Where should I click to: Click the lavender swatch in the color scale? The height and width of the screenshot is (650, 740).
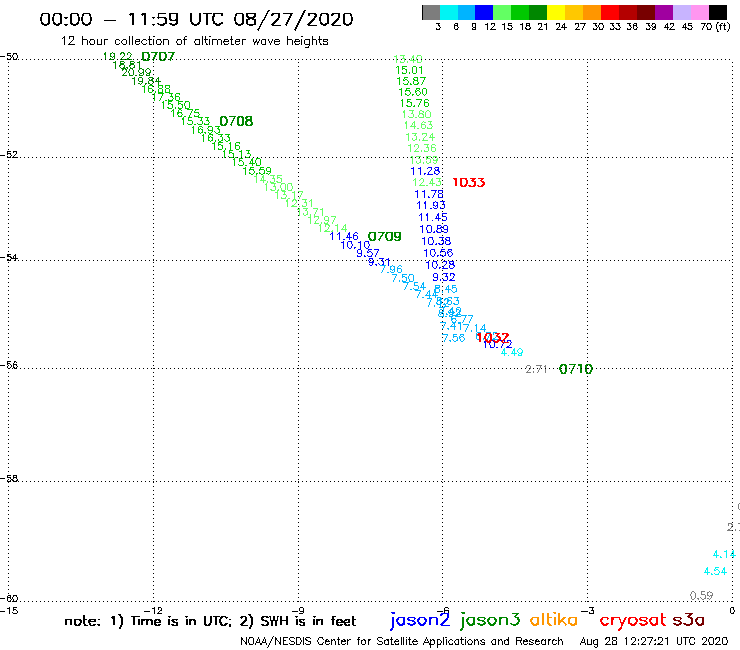pos(681,12)
